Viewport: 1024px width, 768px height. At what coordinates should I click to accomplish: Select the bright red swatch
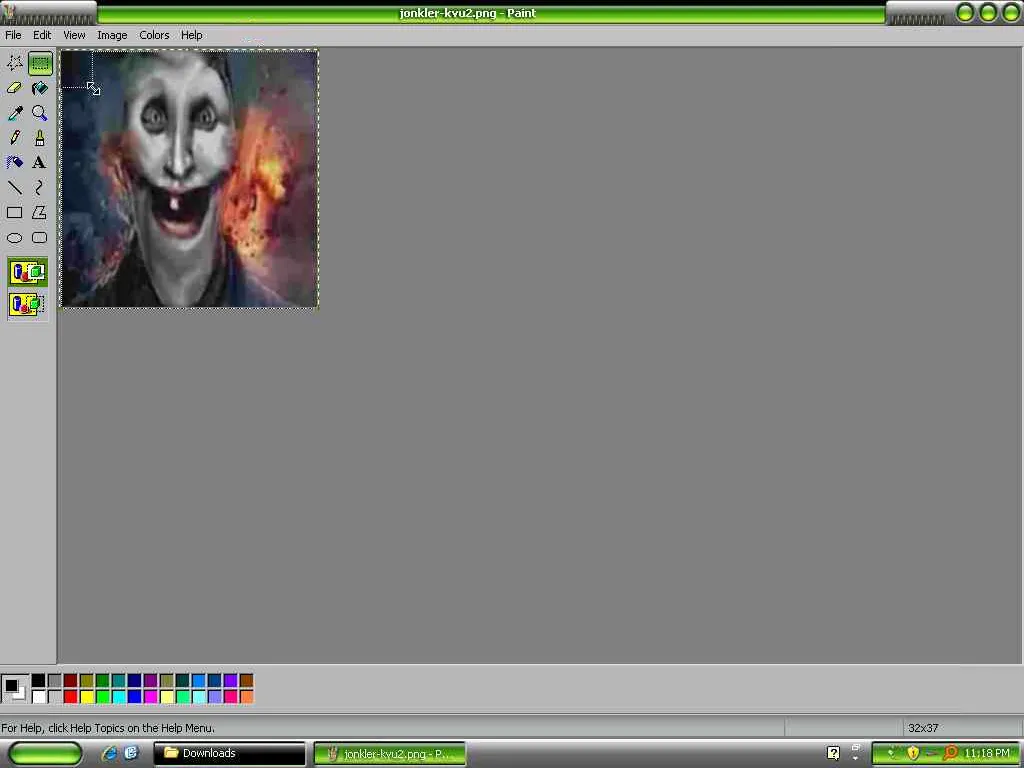click(x=71, y=697)
